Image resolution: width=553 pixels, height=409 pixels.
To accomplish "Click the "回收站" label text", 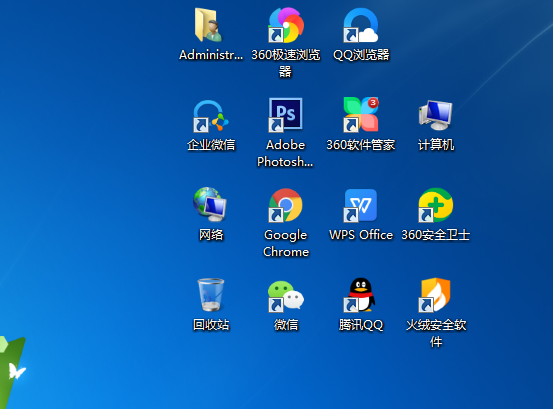I will tap(211, 325).
